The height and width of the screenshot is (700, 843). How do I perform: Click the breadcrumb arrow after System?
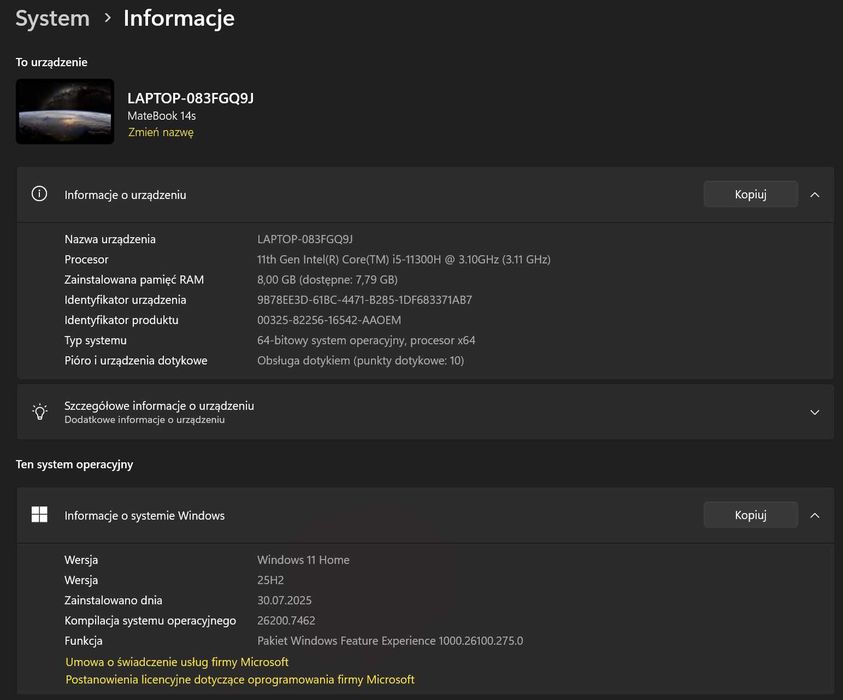[x=107, y=18]
